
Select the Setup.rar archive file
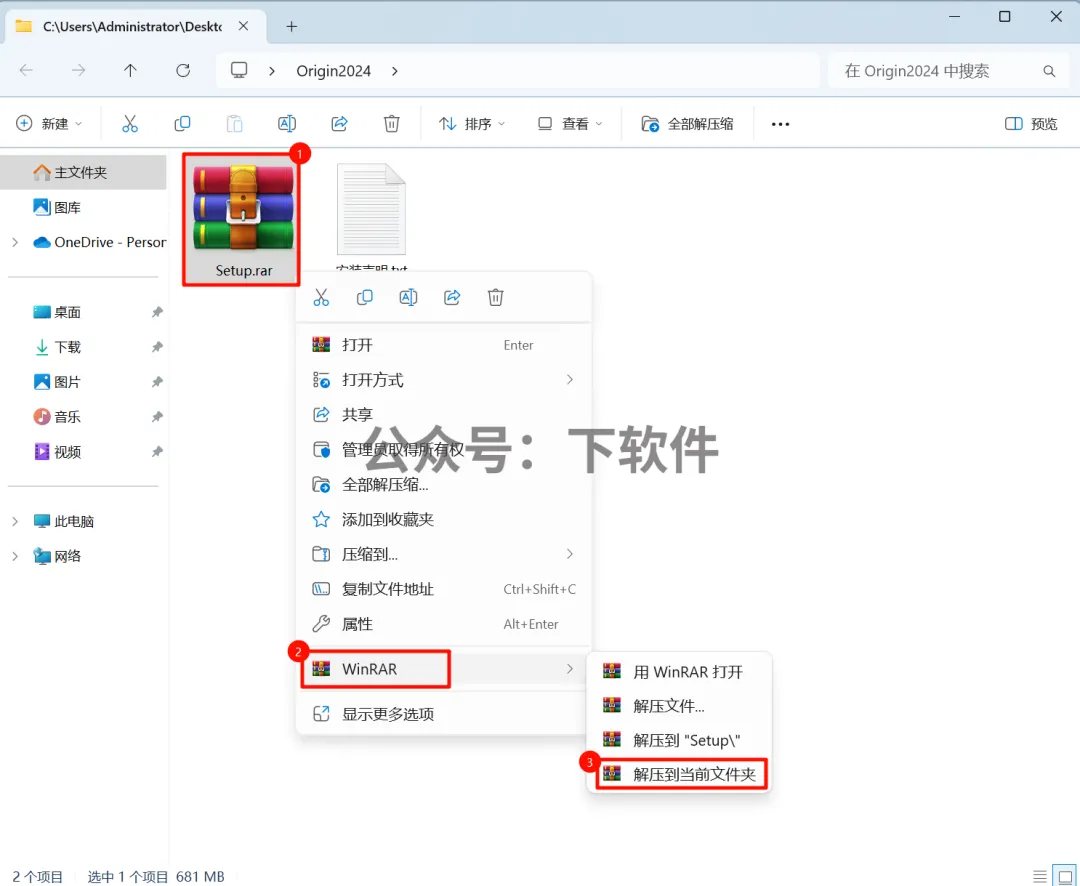coord(243,220)
